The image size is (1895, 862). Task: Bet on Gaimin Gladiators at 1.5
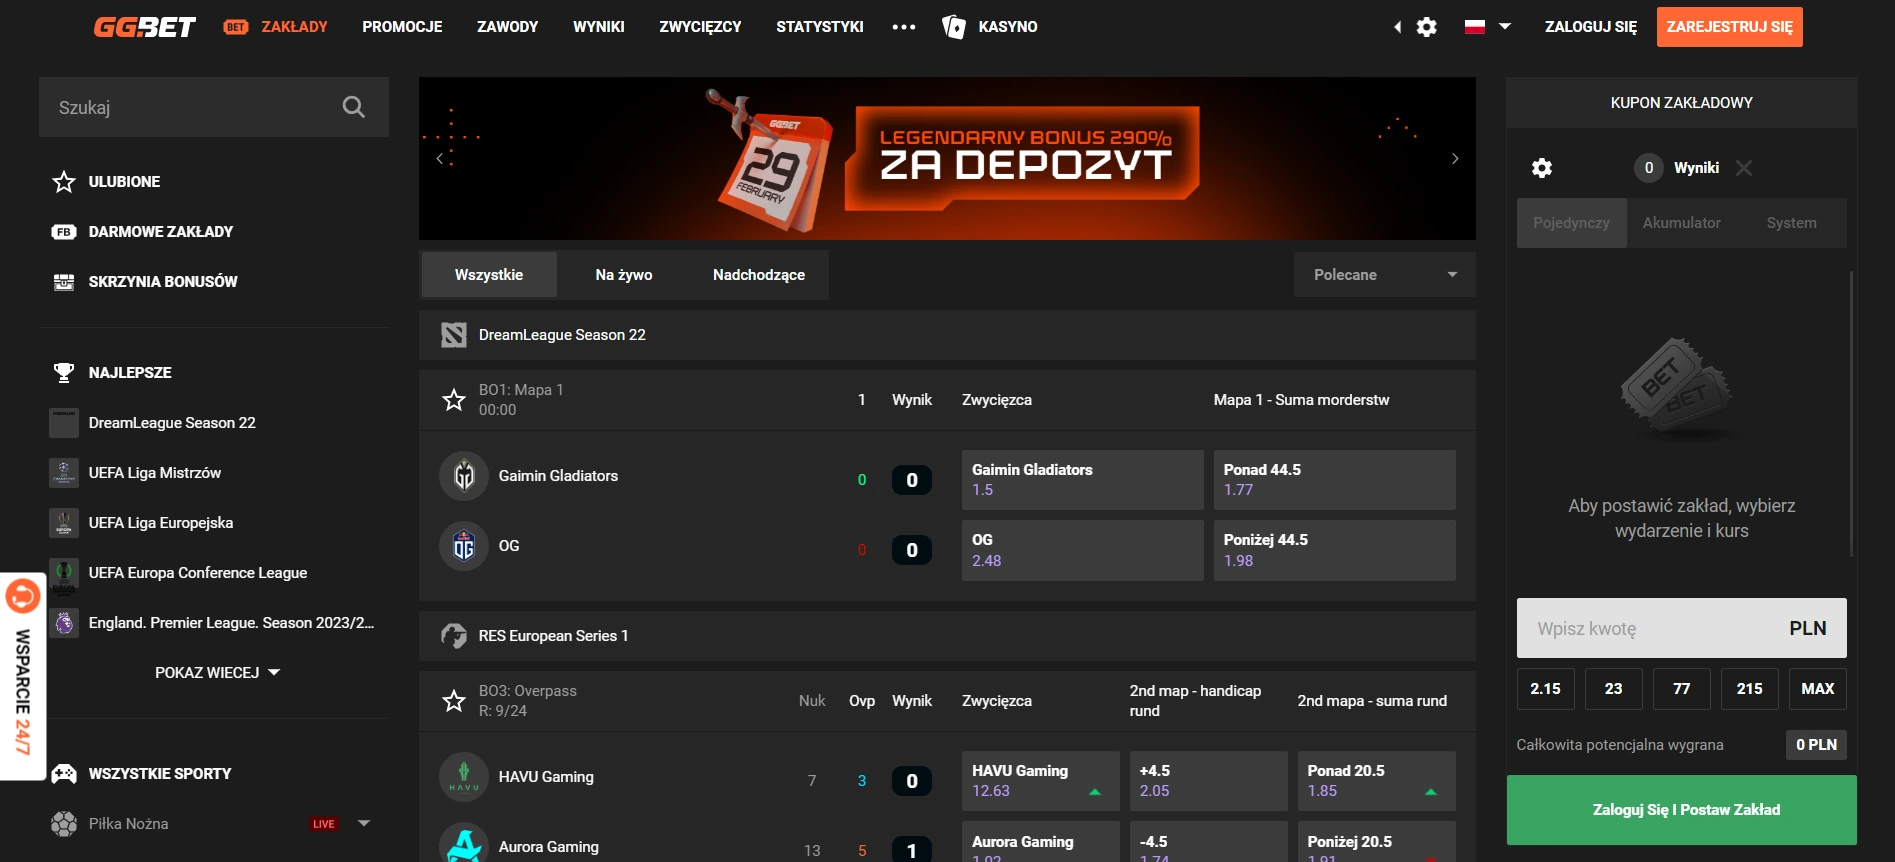point(1083,480)
